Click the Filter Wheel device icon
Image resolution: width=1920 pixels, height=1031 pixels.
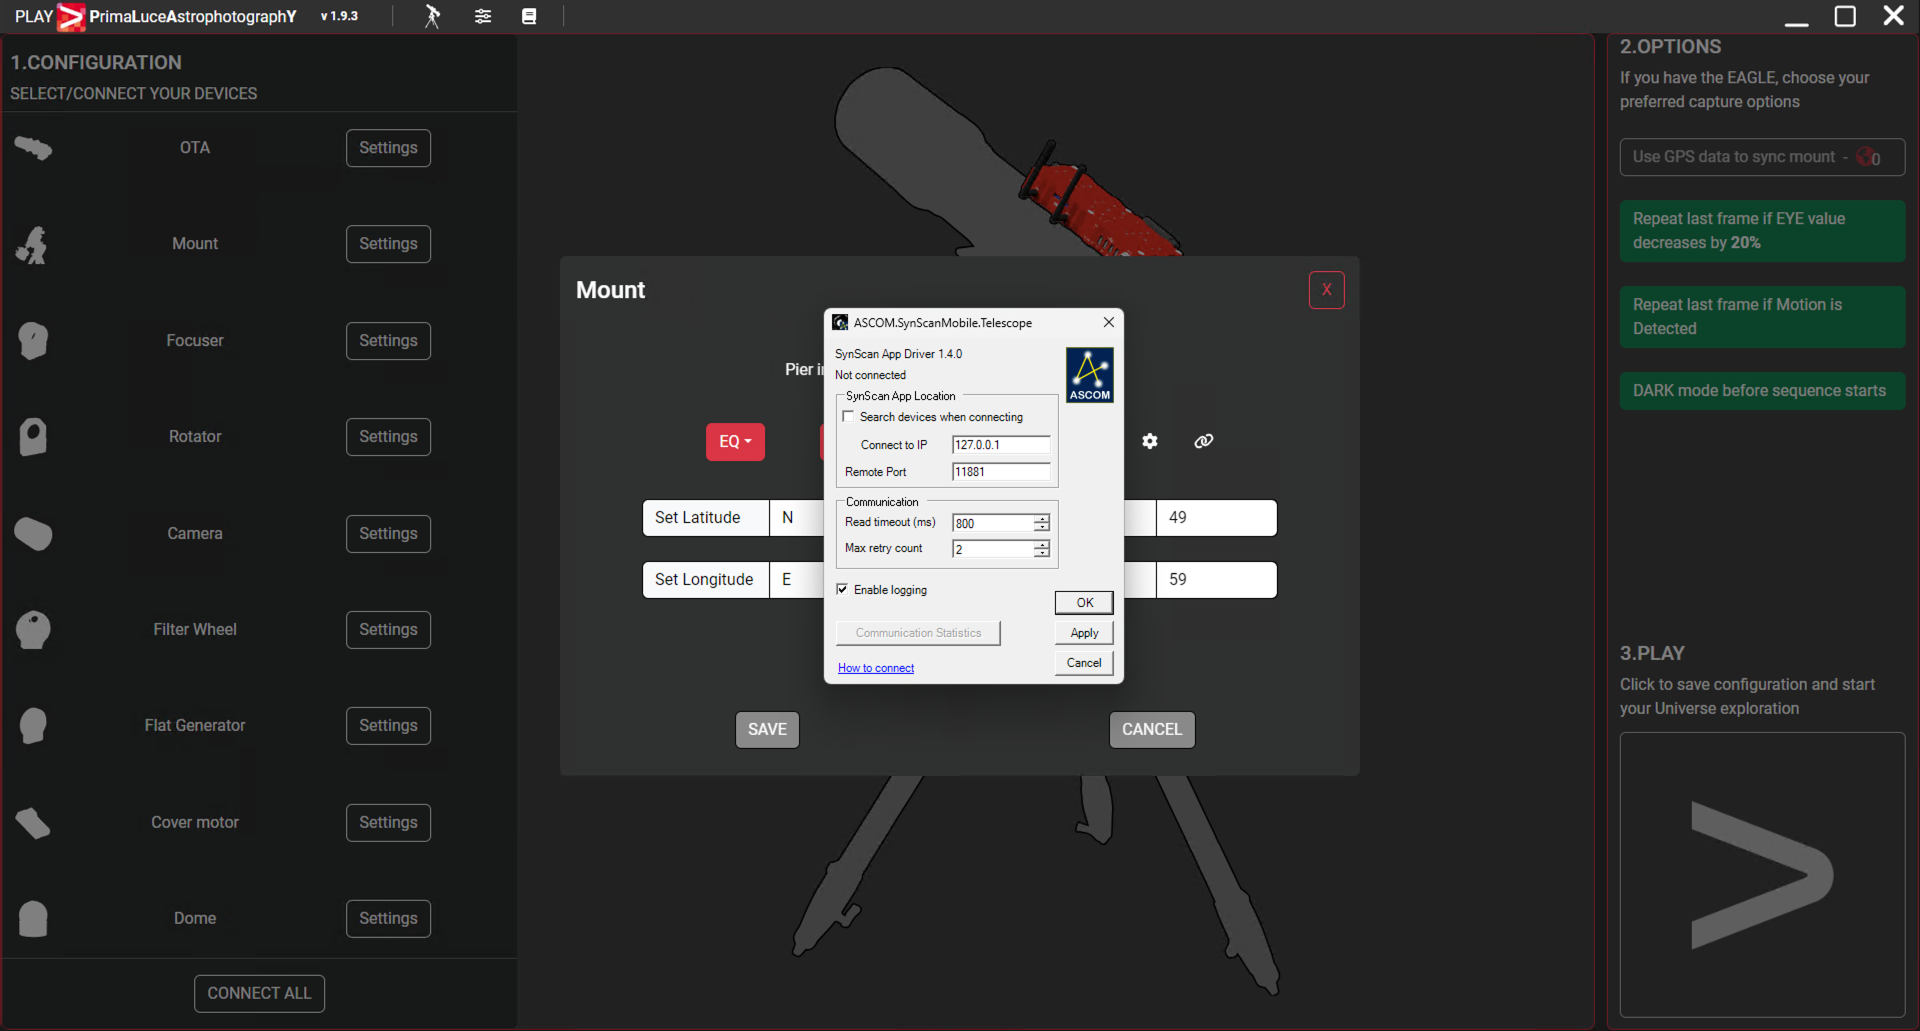click(x=33, y=630)
